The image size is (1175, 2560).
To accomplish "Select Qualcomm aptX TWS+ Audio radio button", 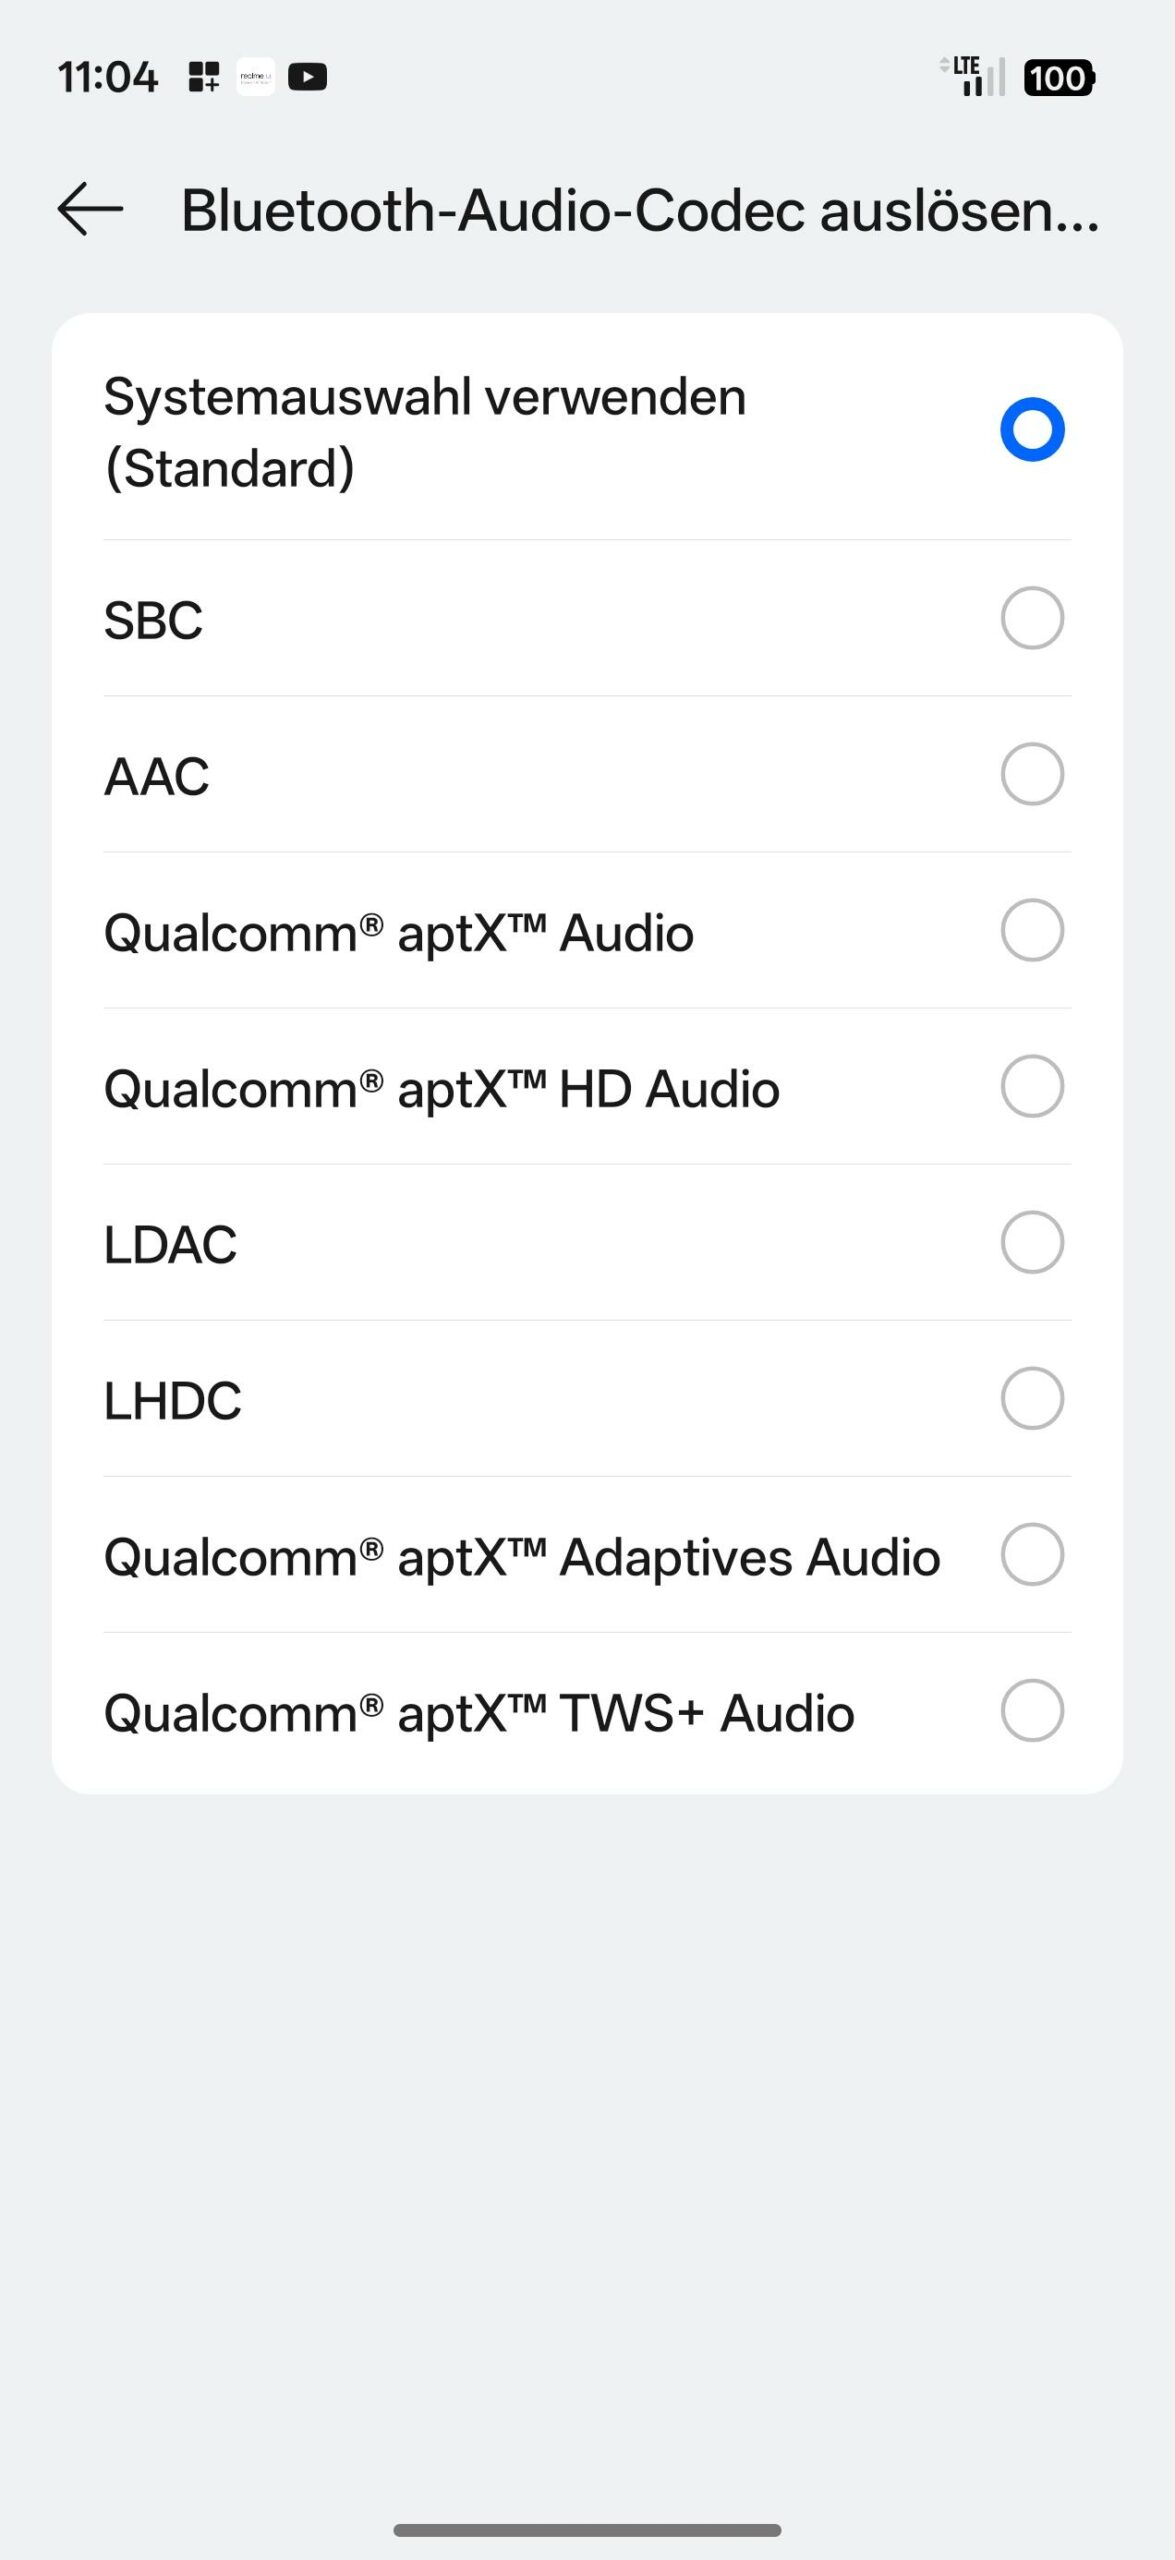I will pyautogui.click(x=1032, y=1710).
